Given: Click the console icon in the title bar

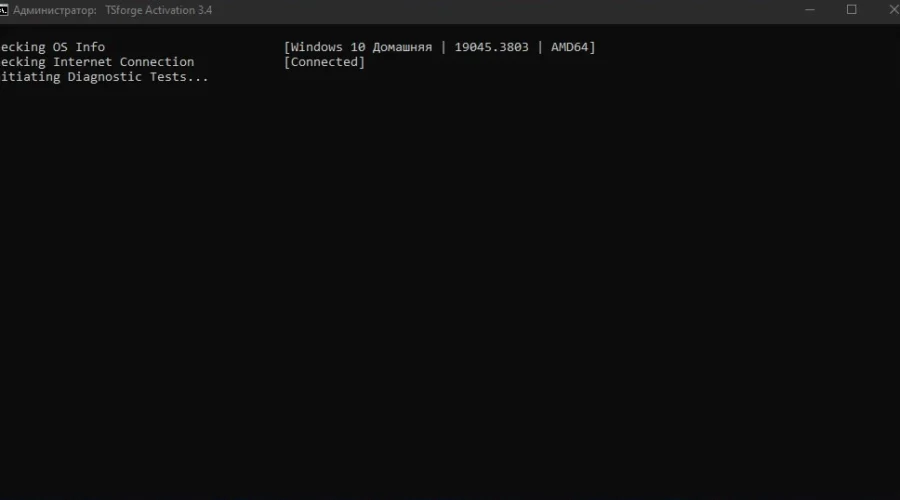Looking at the screenshot, I should pyautogui.click(x=3, y=10).
